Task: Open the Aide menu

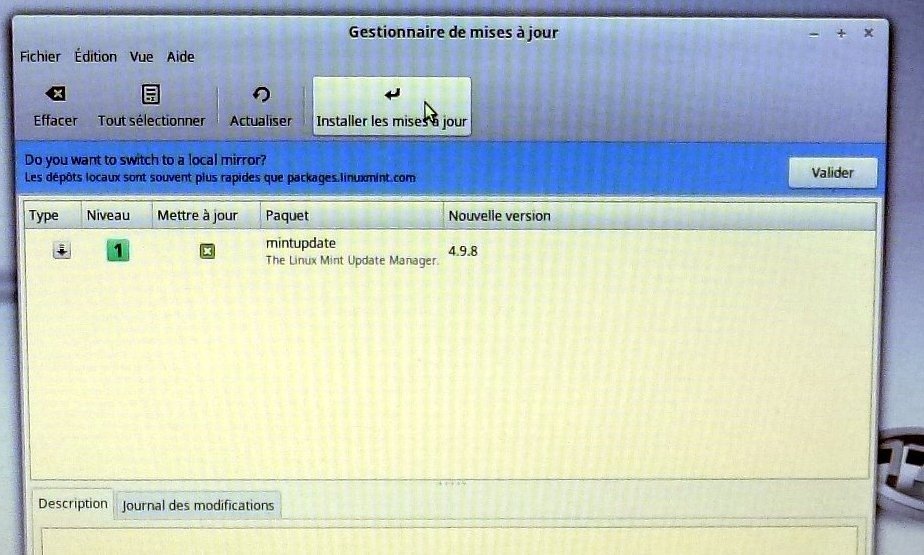Action: click(181, 57)
